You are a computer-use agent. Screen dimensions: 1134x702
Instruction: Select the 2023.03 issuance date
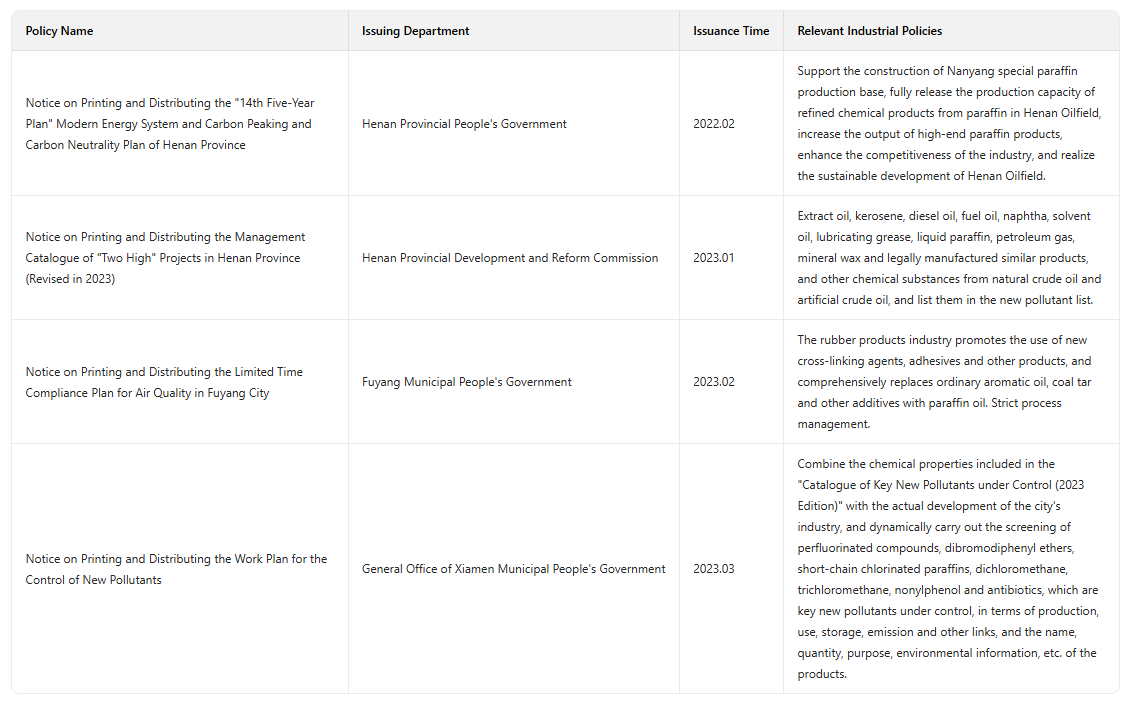713,569
